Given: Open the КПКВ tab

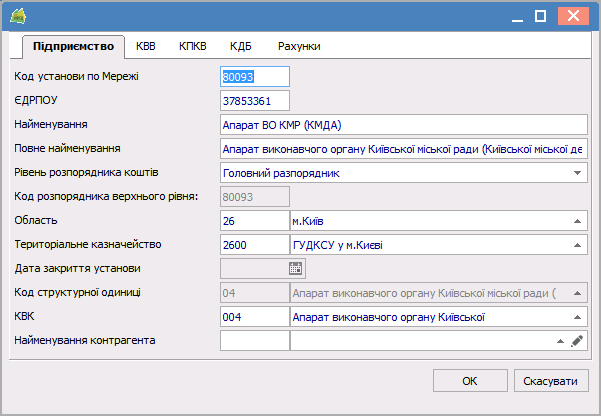Looking at the screenshot, I should (192, 46).
